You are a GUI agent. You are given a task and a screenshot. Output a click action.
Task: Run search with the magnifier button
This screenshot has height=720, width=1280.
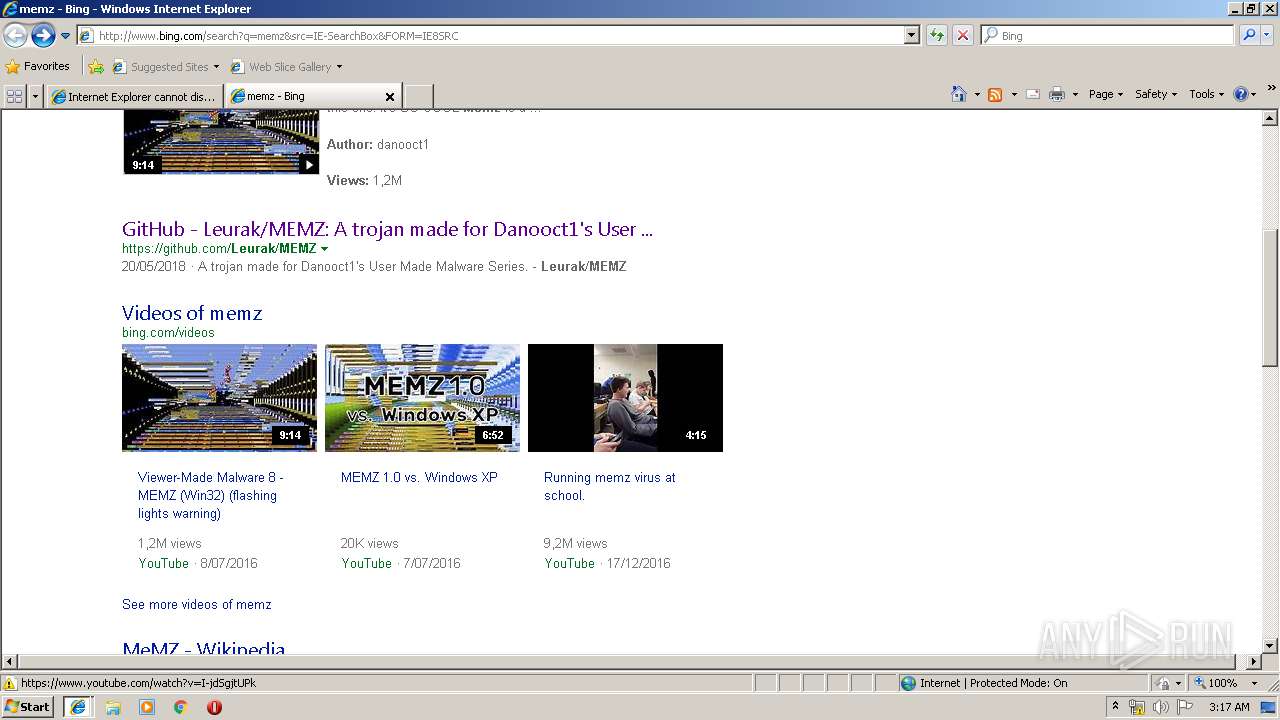1249,35
